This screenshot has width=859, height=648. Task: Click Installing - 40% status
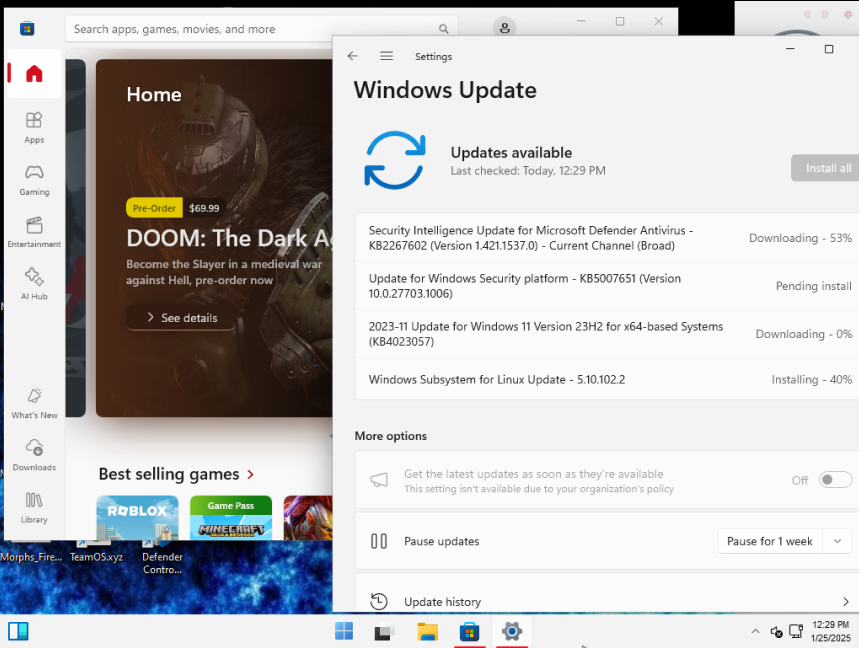(811, 380)
